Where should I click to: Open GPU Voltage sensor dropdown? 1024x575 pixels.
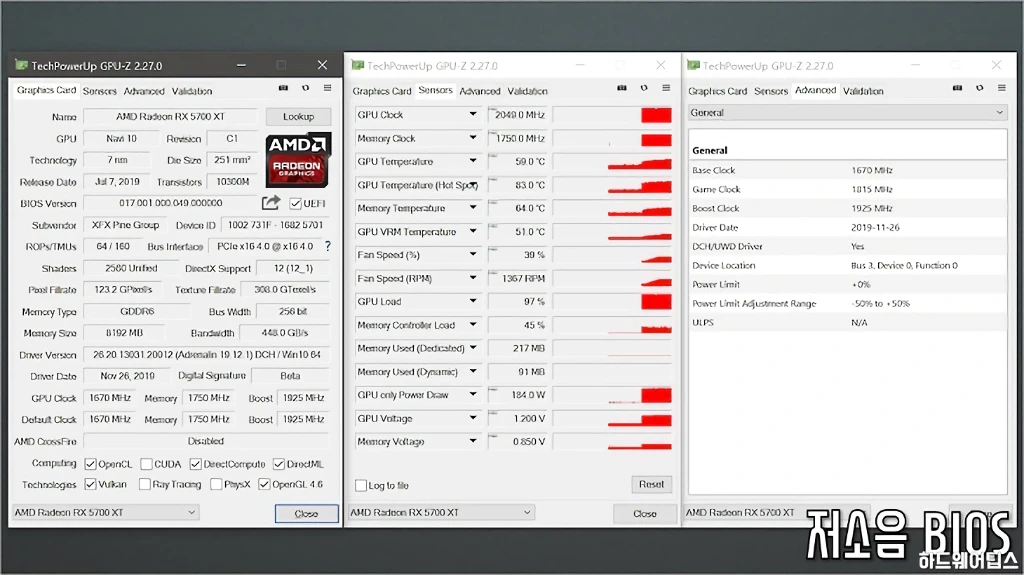[x=473, y=418]
